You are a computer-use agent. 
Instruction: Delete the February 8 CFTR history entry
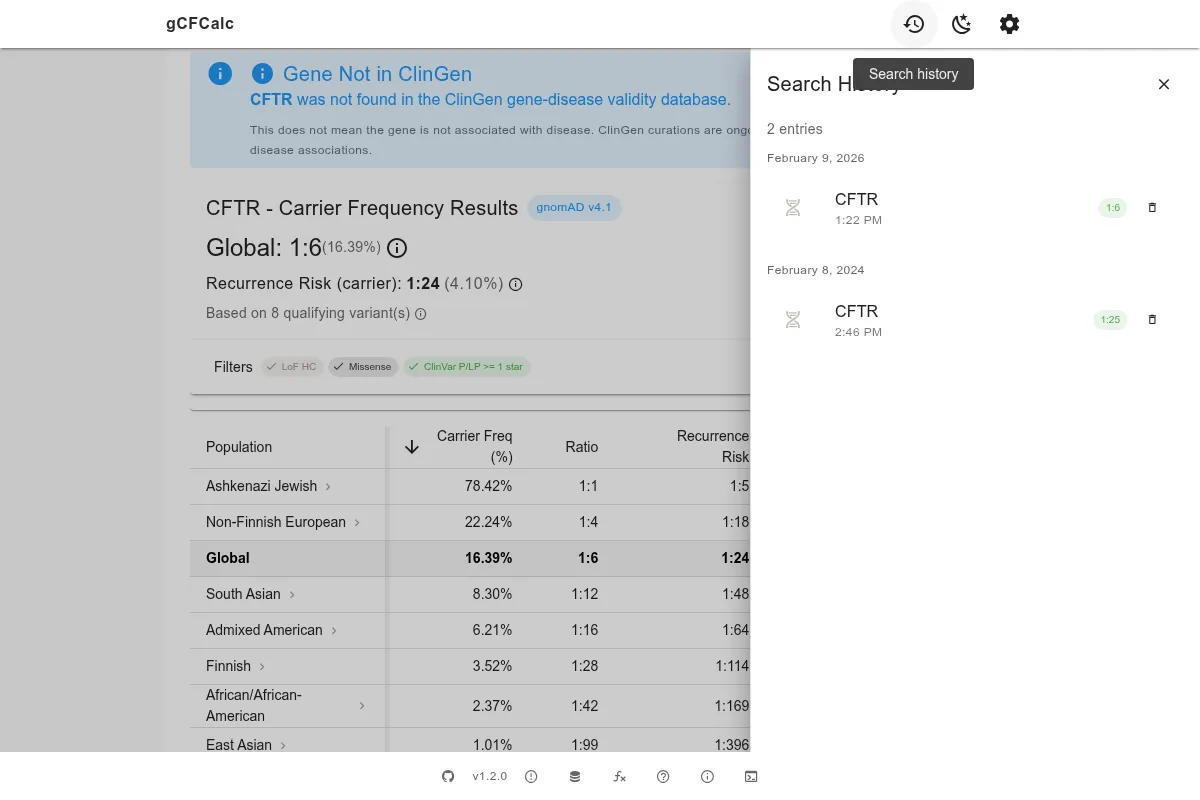pyautogui.click(x=1152, y=319)
